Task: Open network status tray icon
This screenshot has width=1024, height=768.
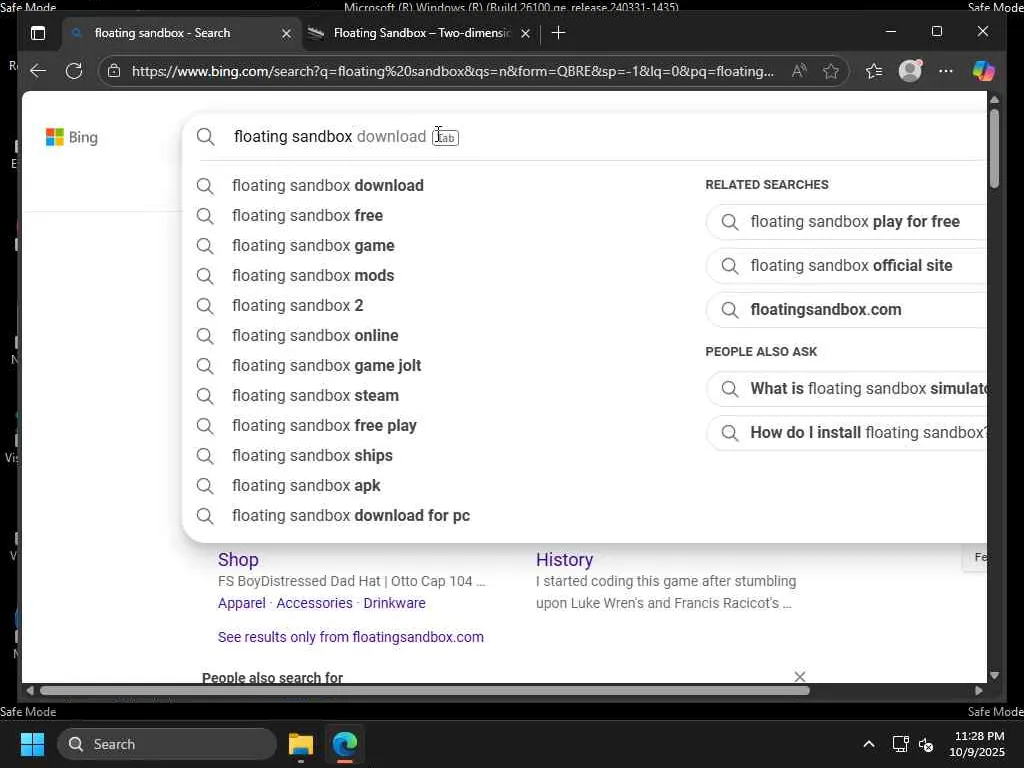Action: point(901,744)
